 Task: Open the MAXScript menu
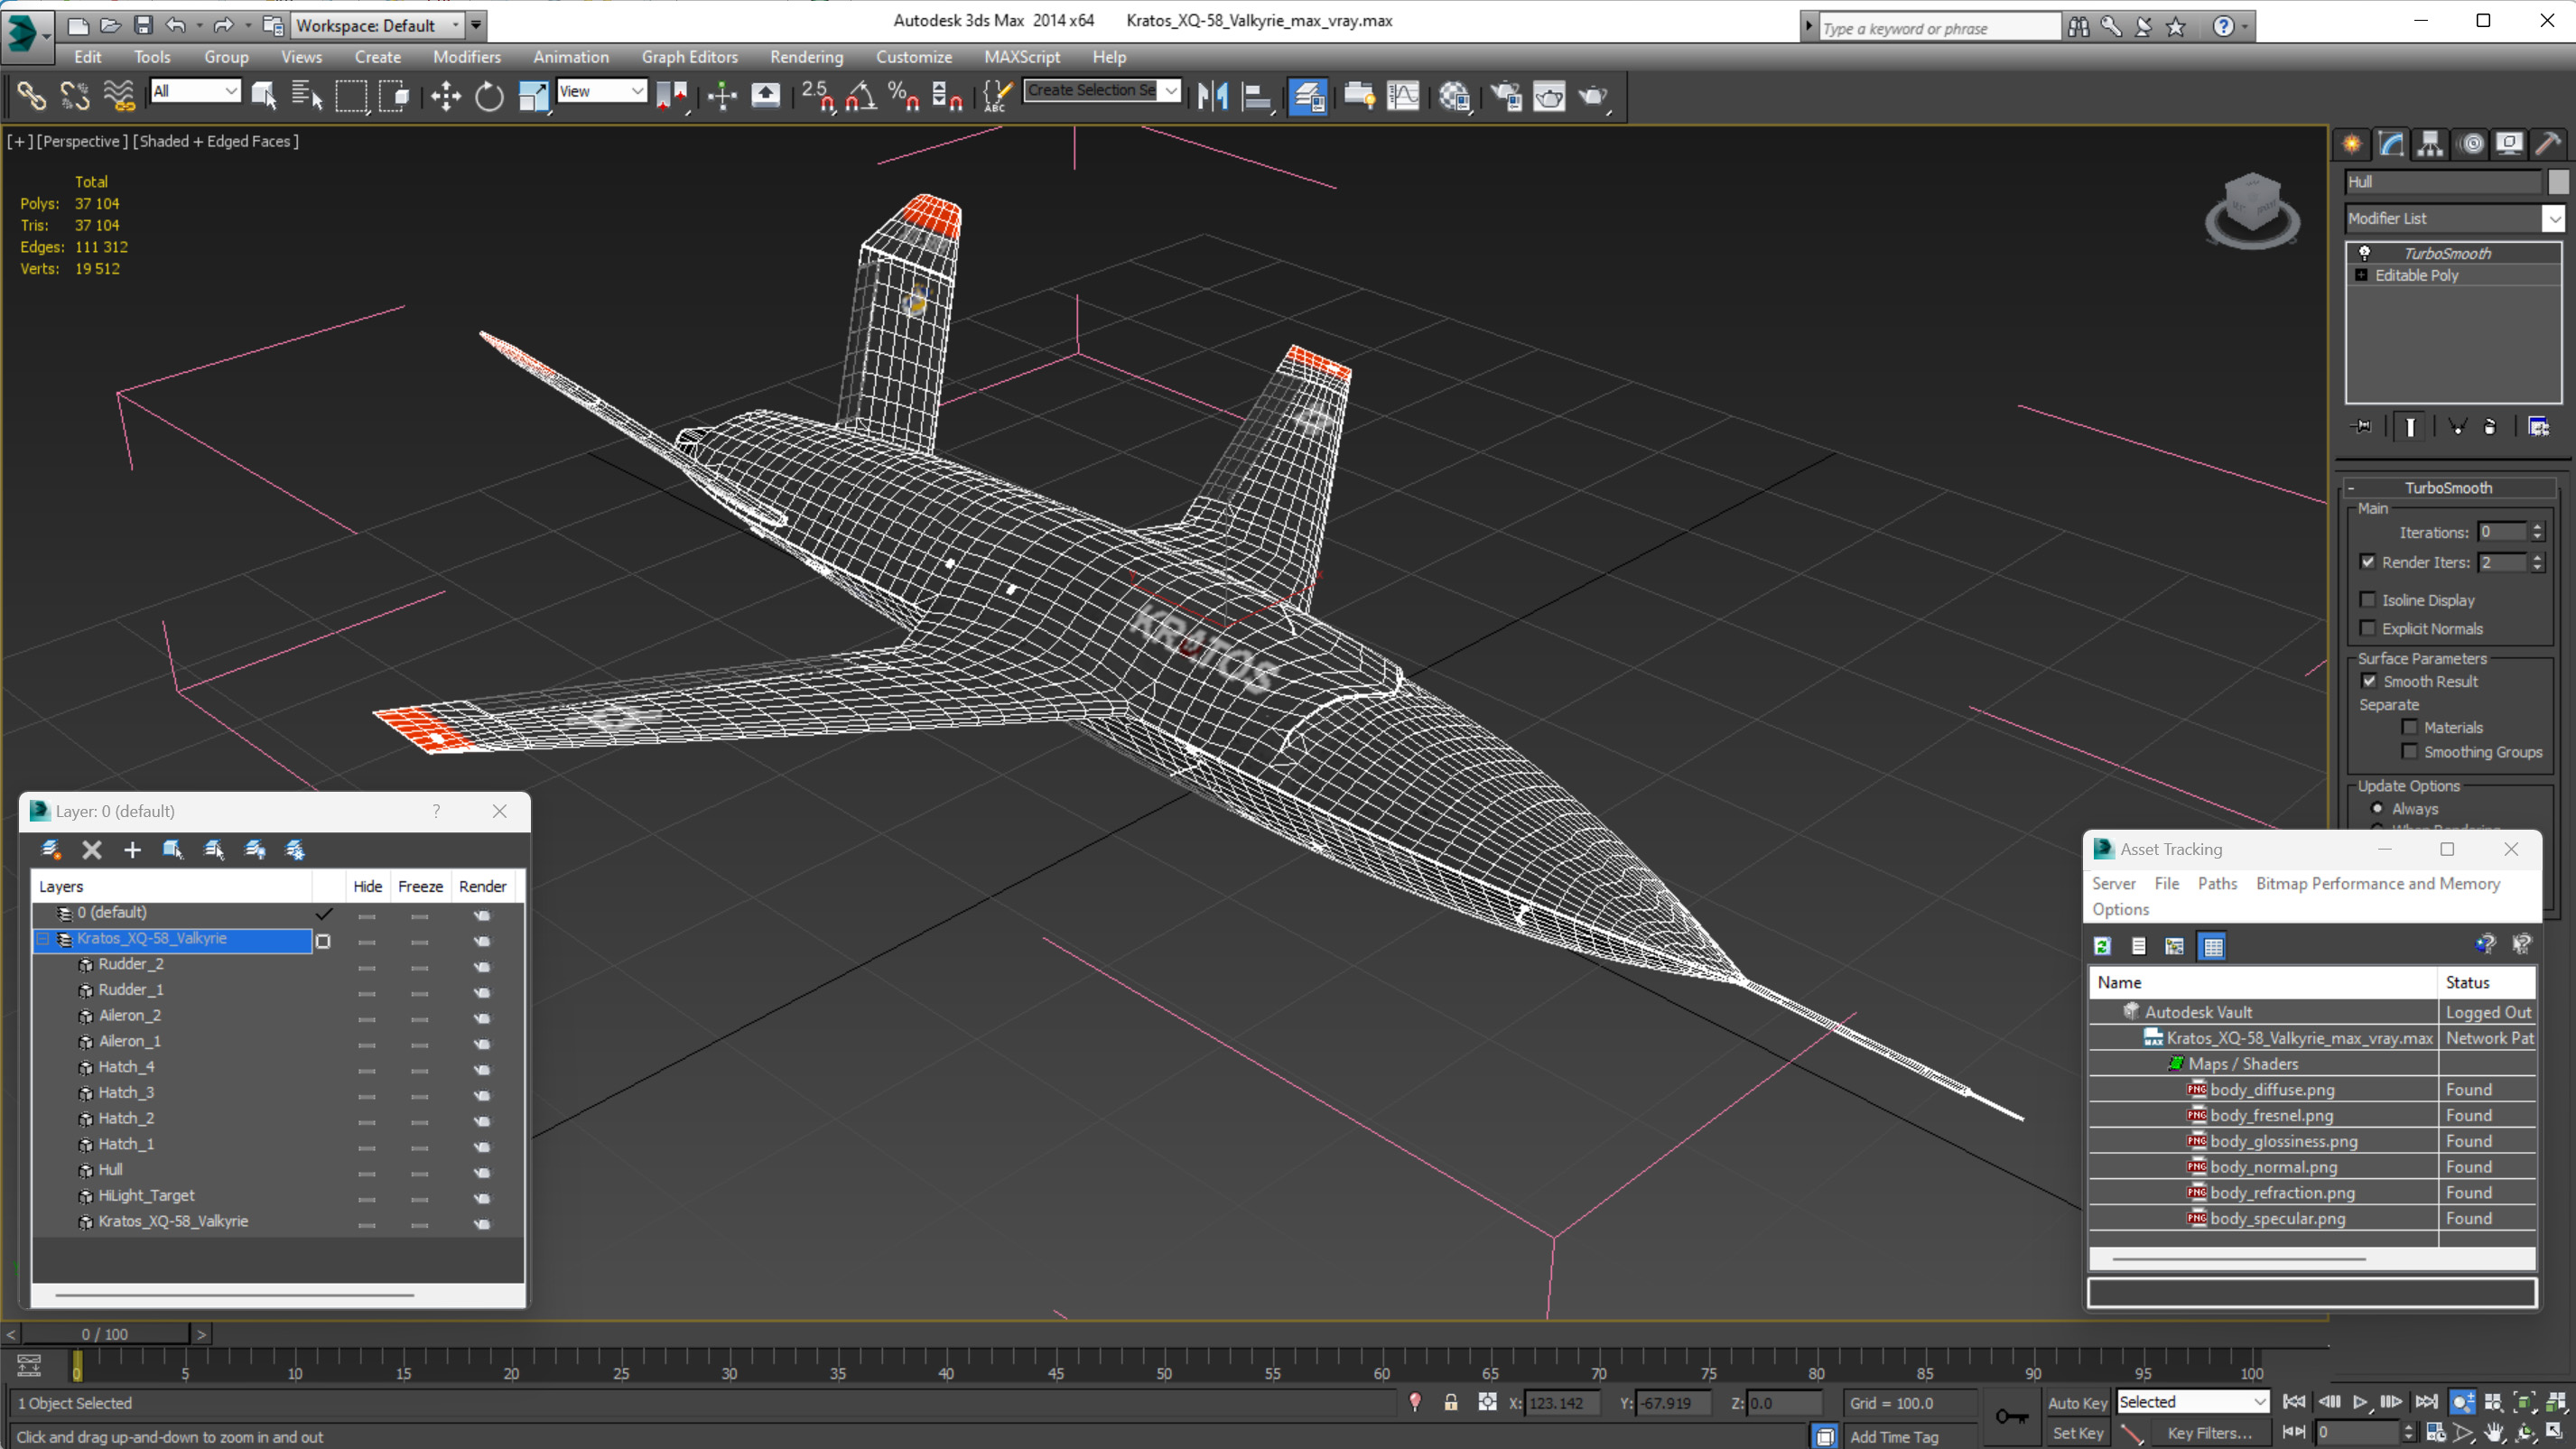pos(1021,57)
